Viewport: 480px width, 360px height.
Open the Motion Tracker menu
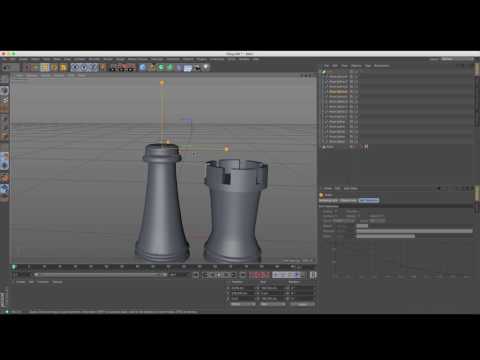pyautogui.click(x=138, y=59)
